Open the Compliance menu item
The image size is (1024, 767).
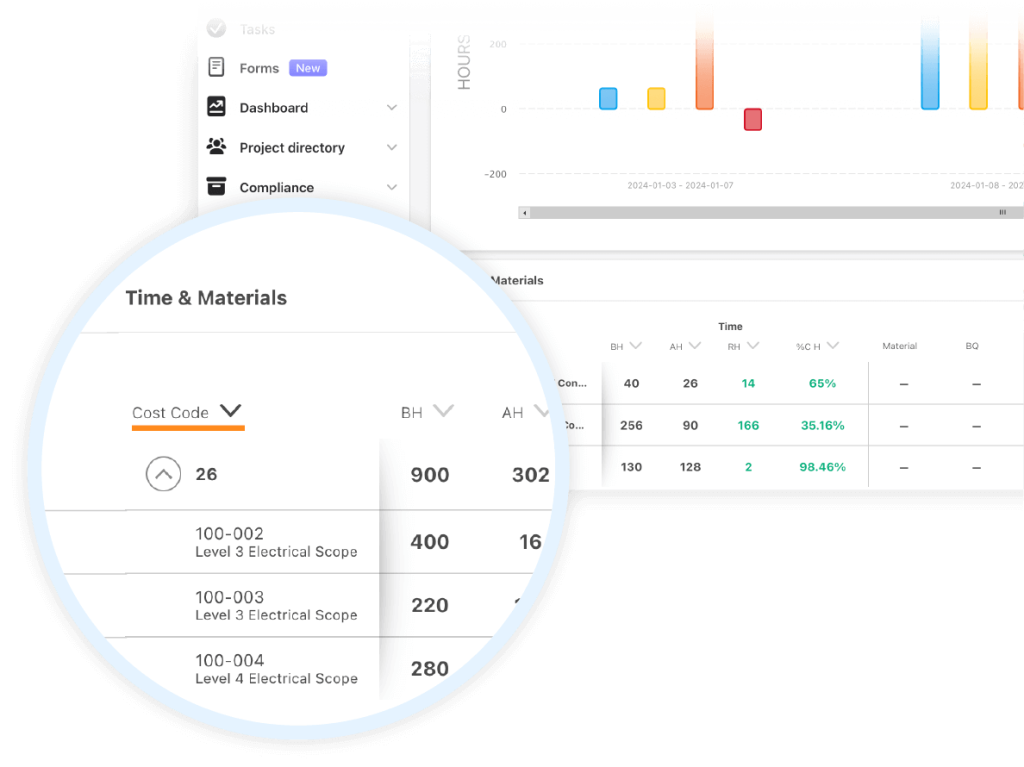tap(276, 188)
